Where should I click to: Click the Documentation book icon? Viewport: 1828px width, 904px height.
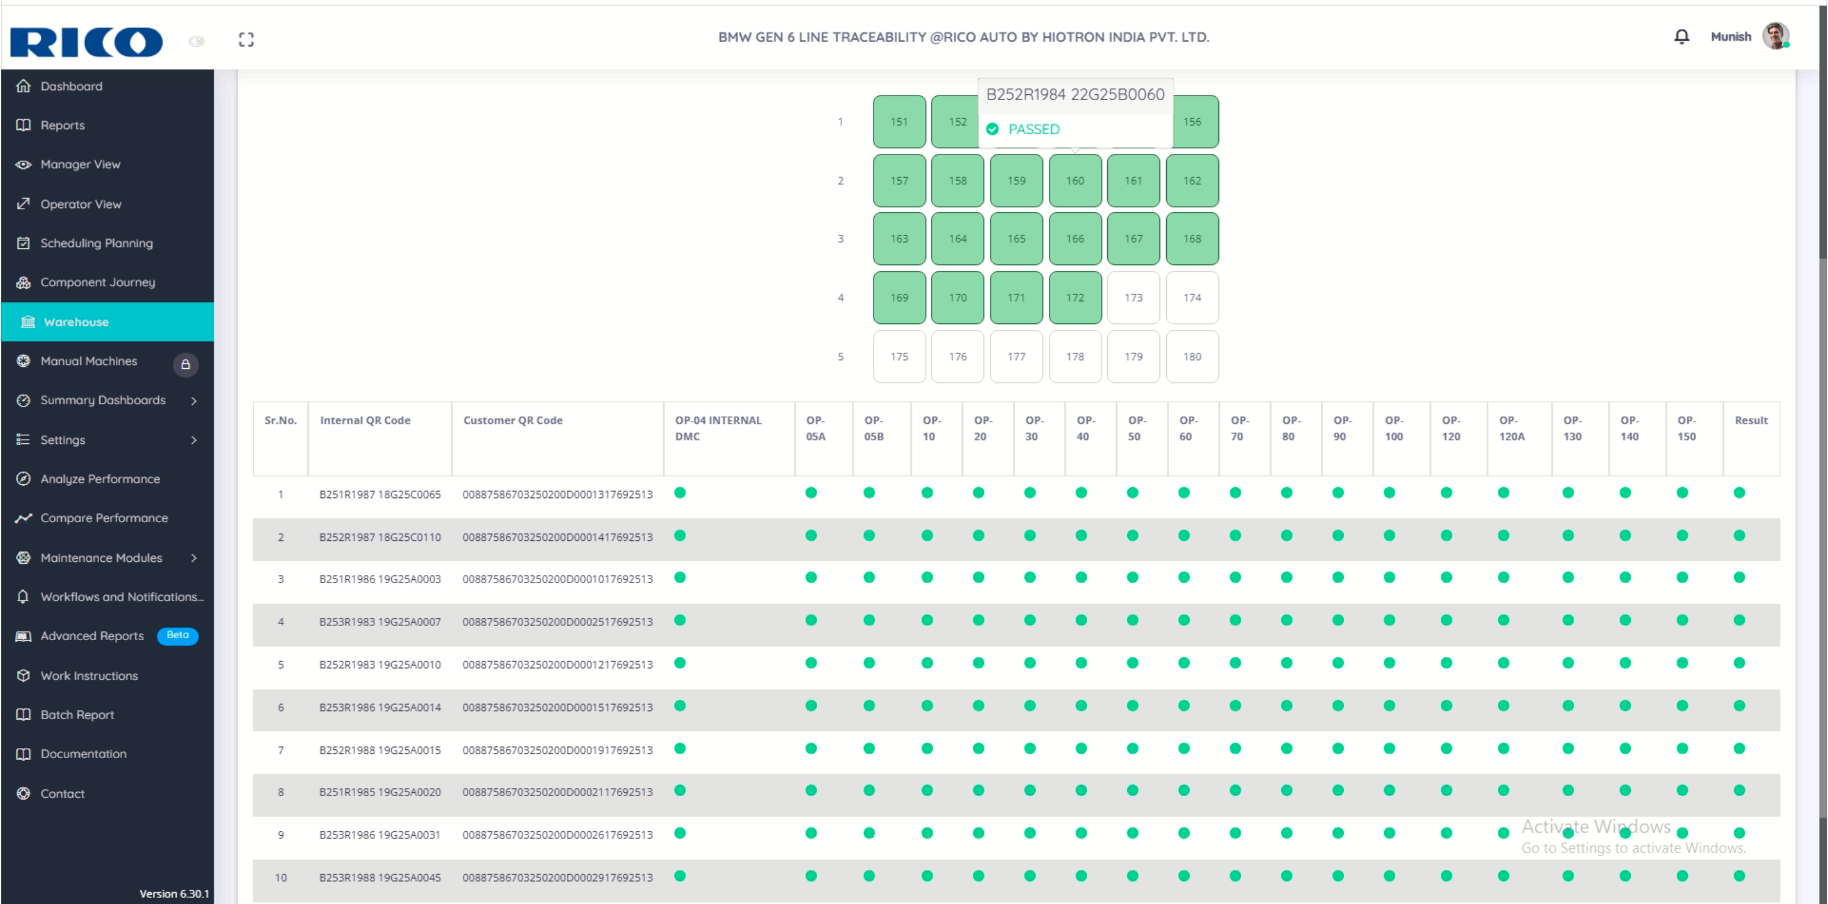[x=23, y=754]
